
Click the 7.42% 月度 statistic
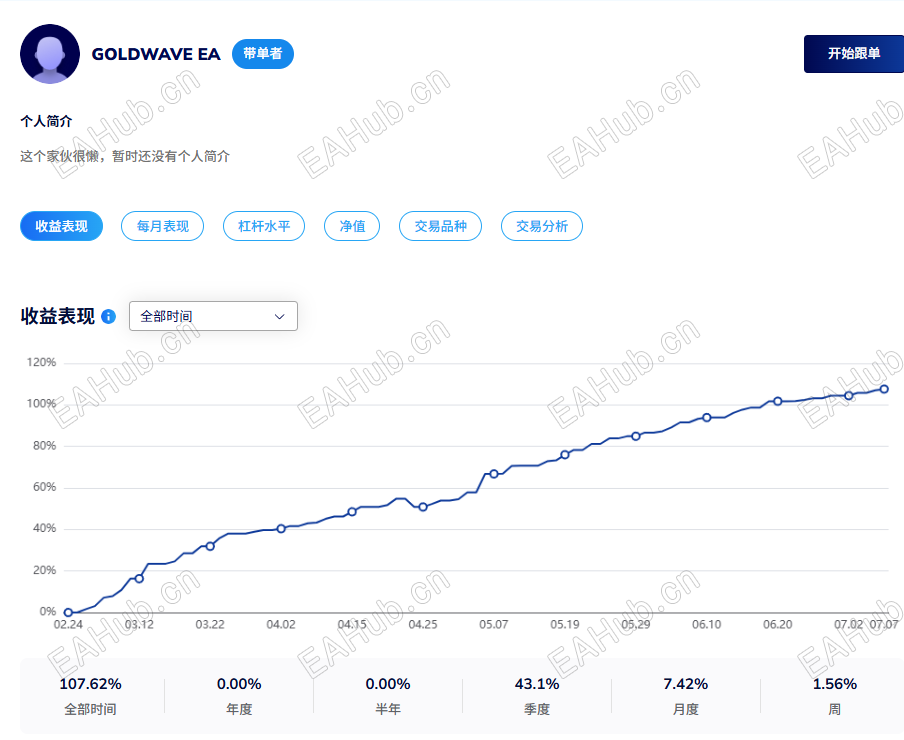[x=685, y=696]
